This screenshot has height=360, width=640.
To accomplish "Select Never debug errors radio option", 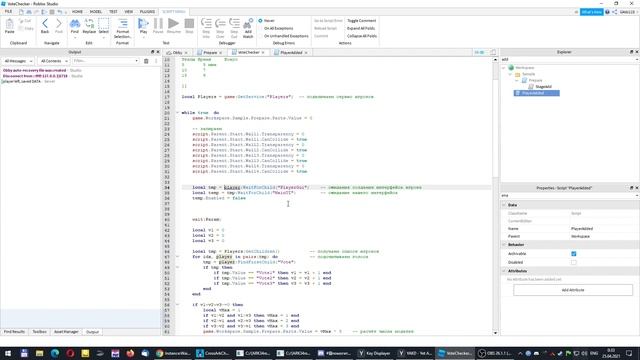I will click(x=260, y=20).
